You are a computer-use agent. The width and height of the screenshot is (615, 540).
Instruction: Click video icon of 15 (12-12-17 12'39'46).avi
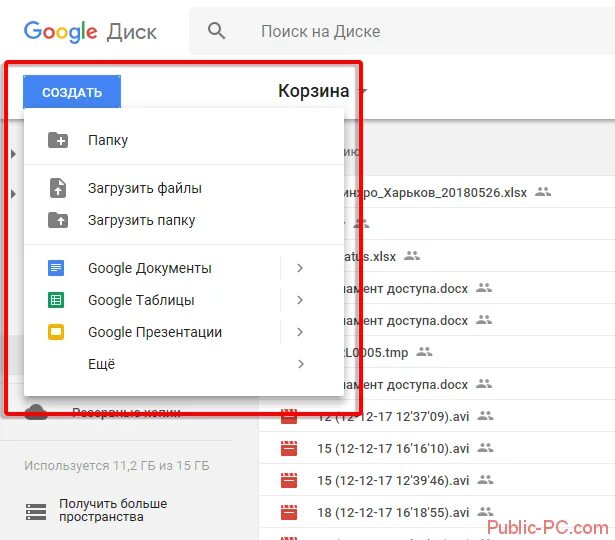coord(289,480)
